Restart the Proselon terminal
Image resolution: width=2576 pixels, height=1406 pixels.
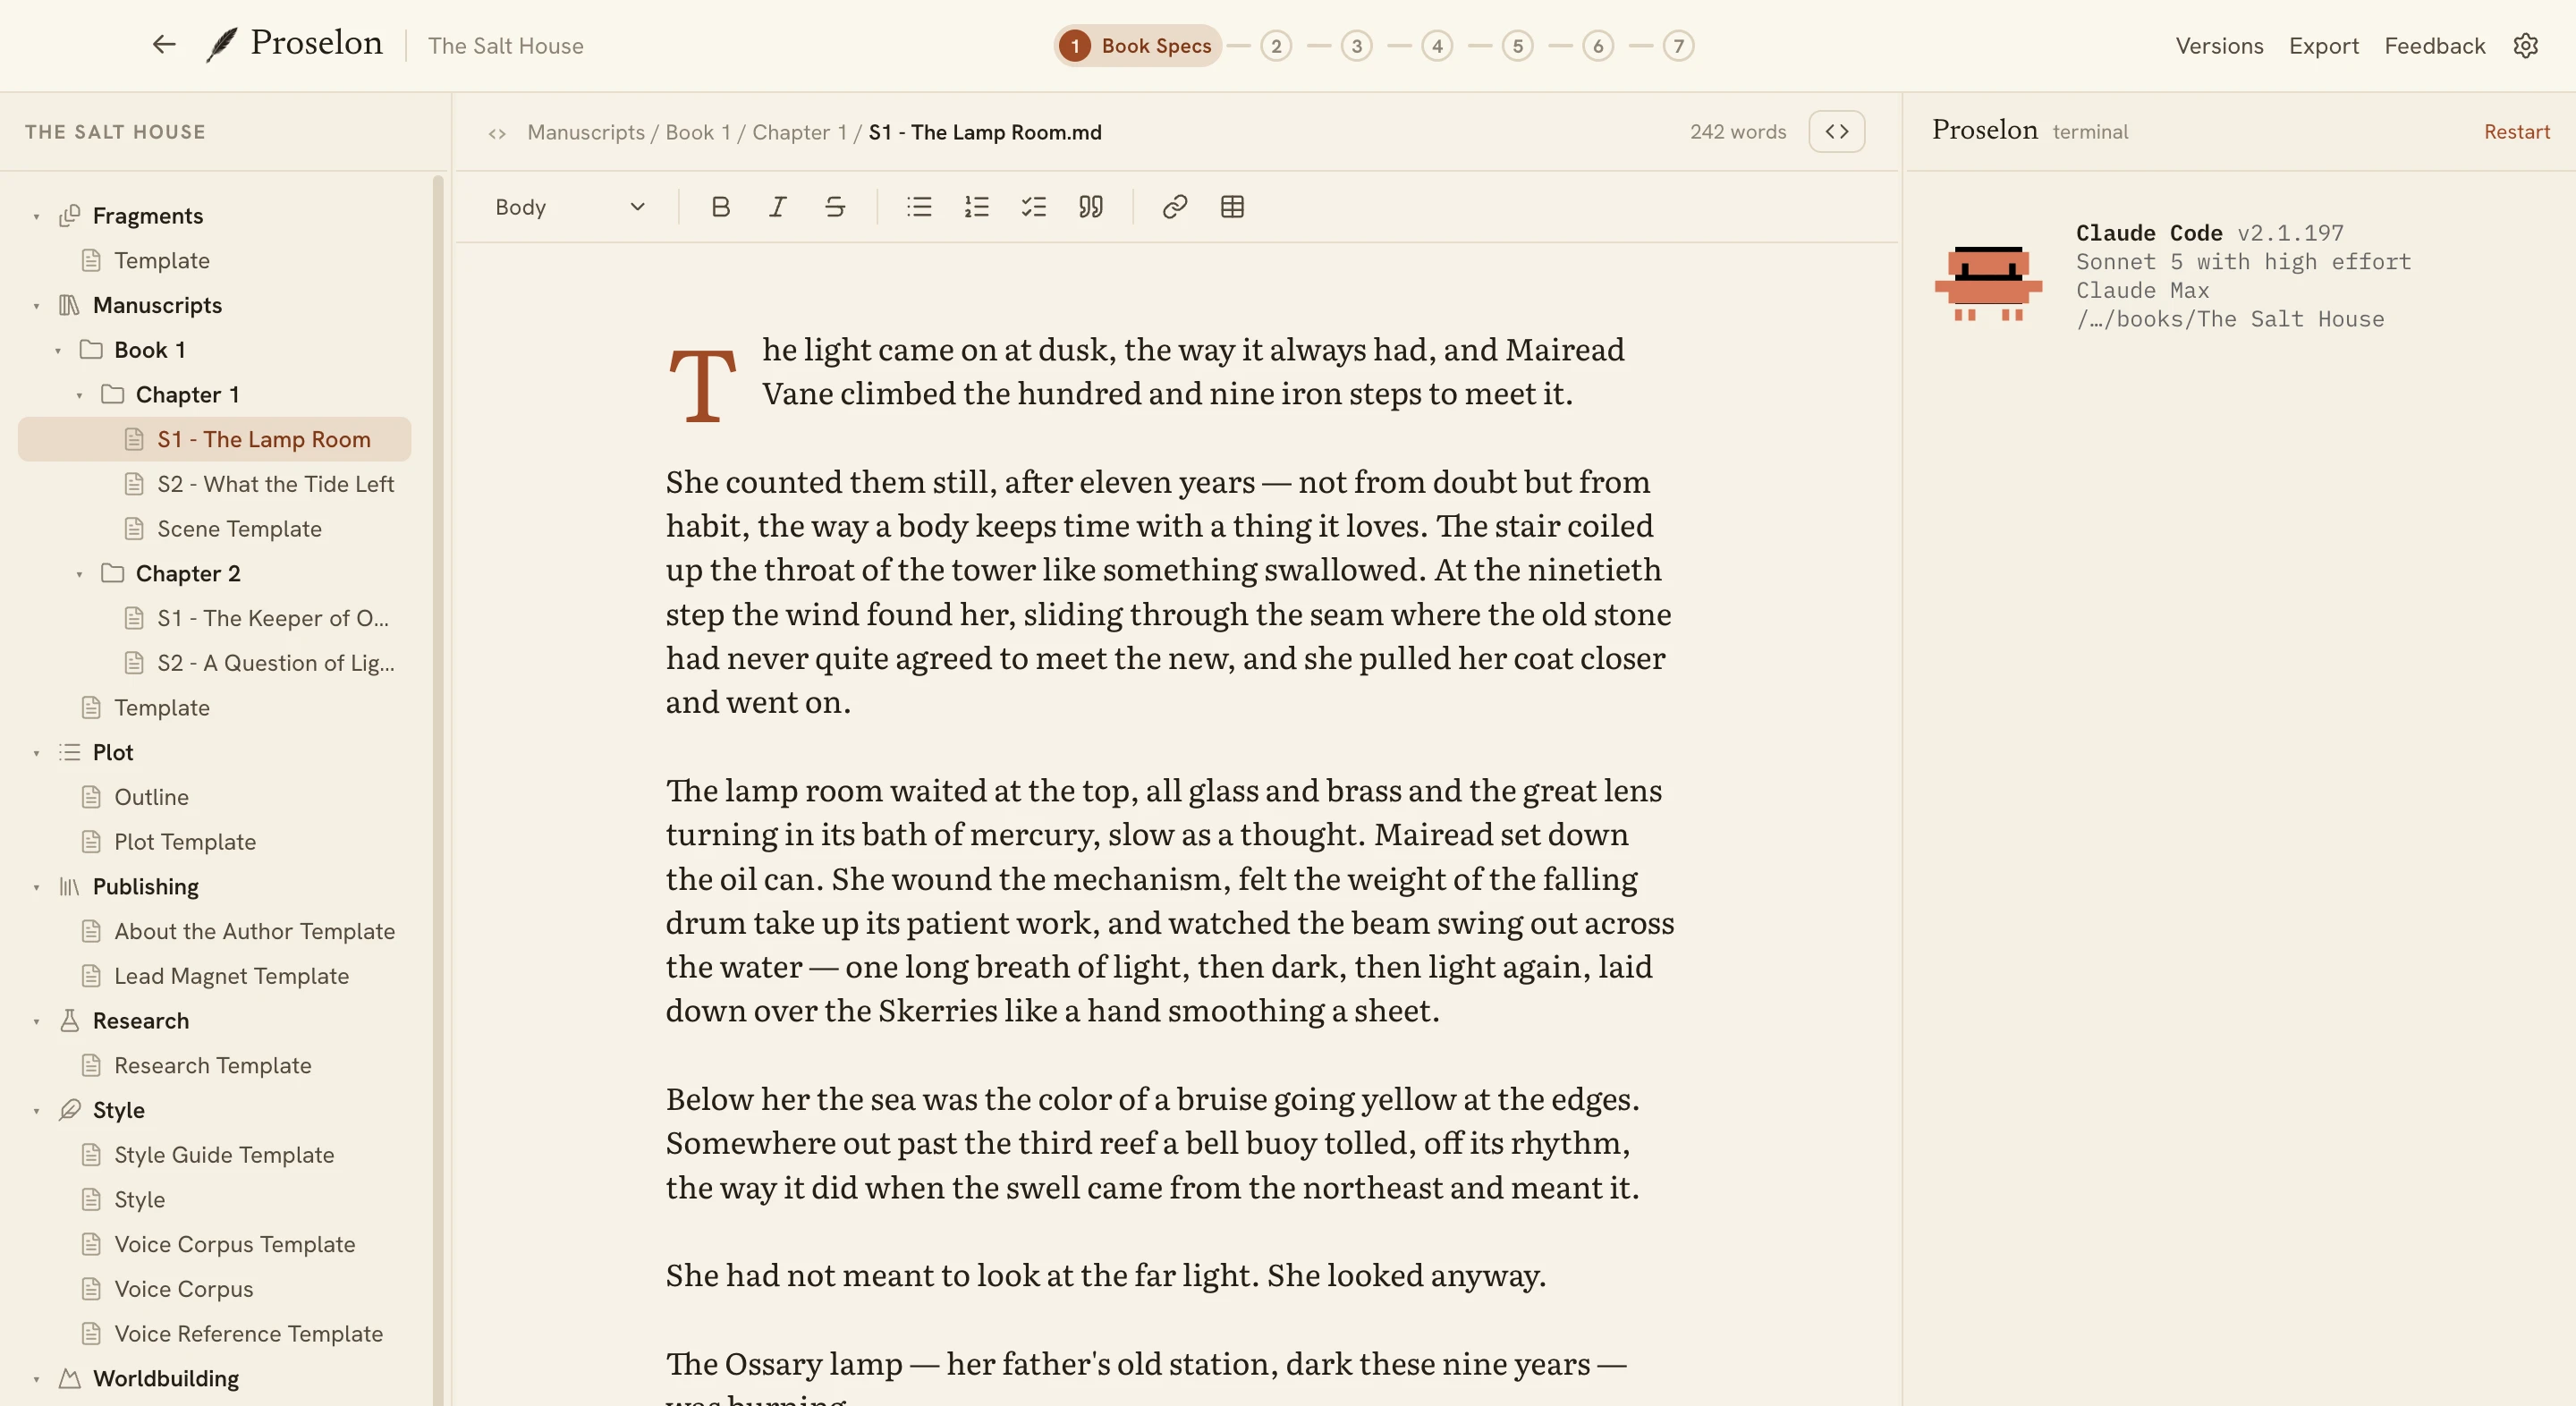2516,132
